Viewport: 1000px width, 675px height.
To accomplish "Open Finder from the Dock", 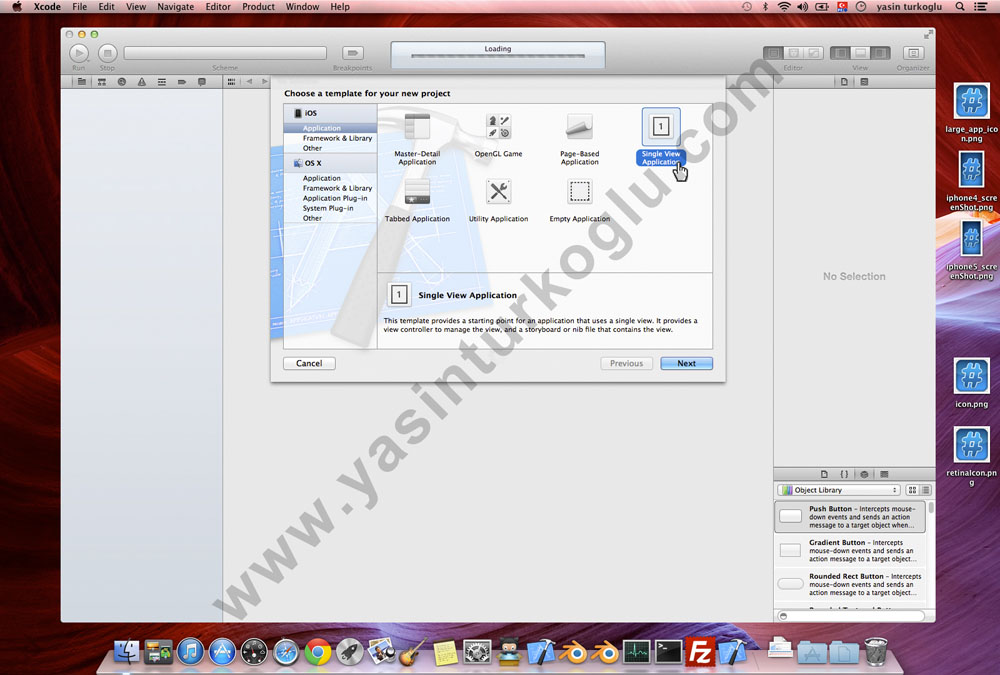I will 126,651.
